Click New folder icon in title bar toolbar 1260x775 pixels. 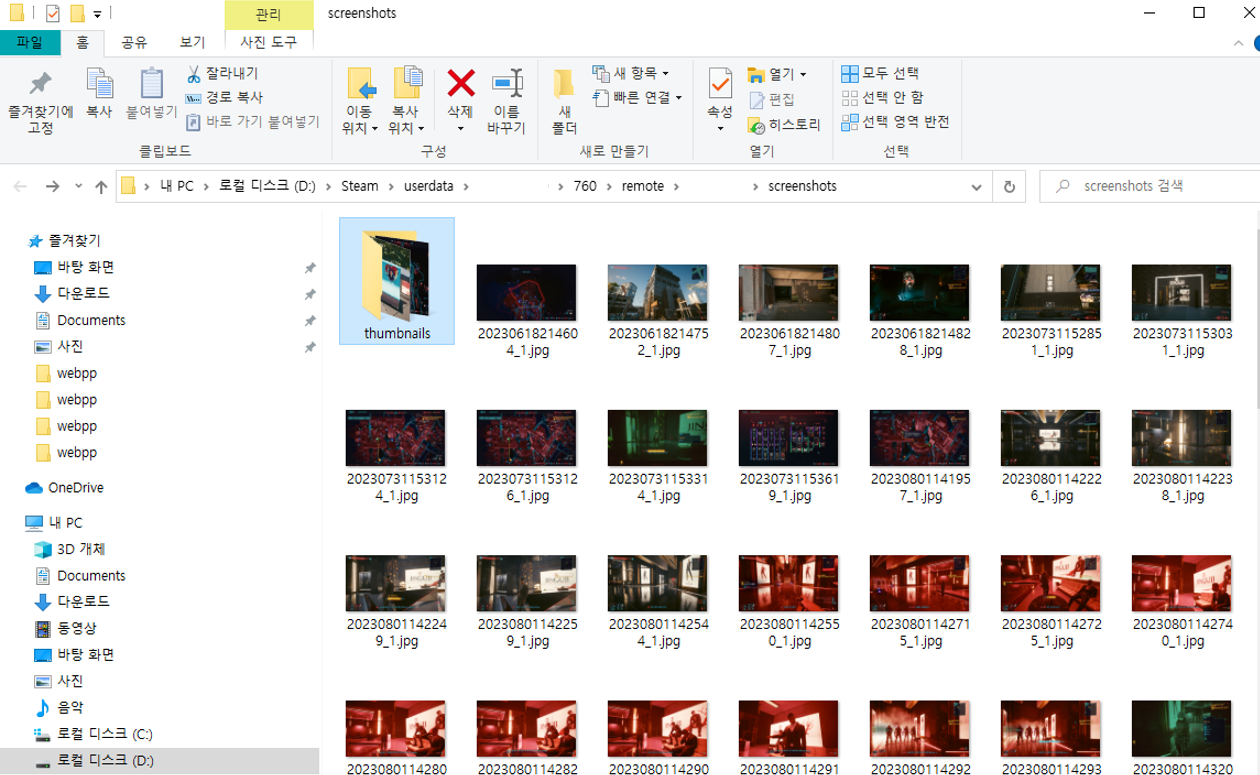(77, 13)
